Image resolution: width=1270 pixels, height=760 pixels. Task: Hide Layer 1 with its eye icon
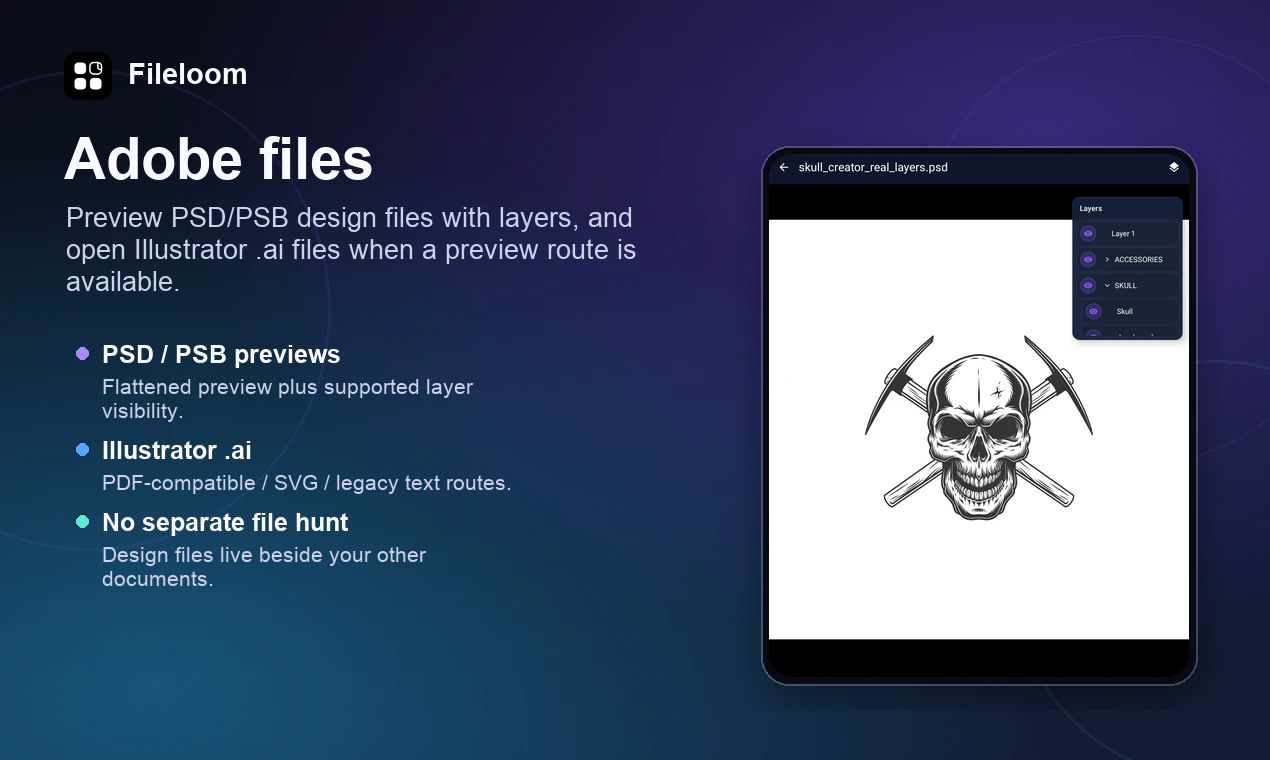coord(1088,233)
